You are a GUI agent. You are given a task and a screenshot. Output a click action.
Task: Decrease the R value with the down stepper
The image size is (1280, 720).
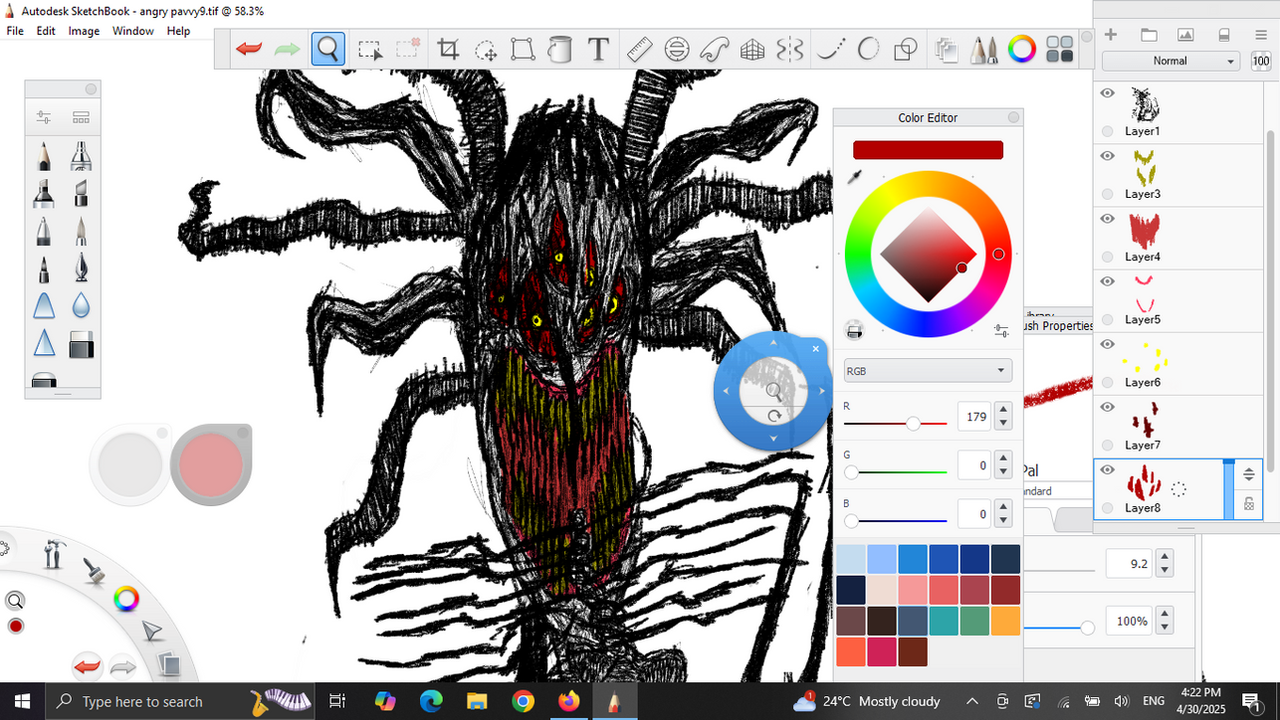[x=1003, y=423]
